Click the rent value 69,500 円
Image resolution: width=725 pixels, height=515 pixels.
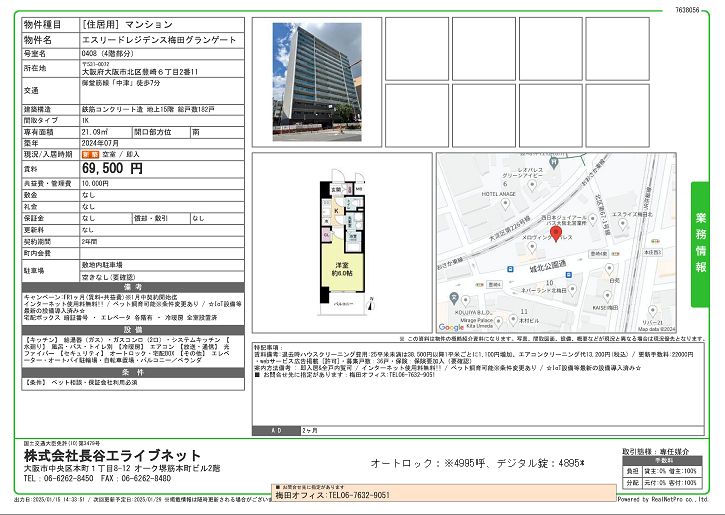pos(112,168)
